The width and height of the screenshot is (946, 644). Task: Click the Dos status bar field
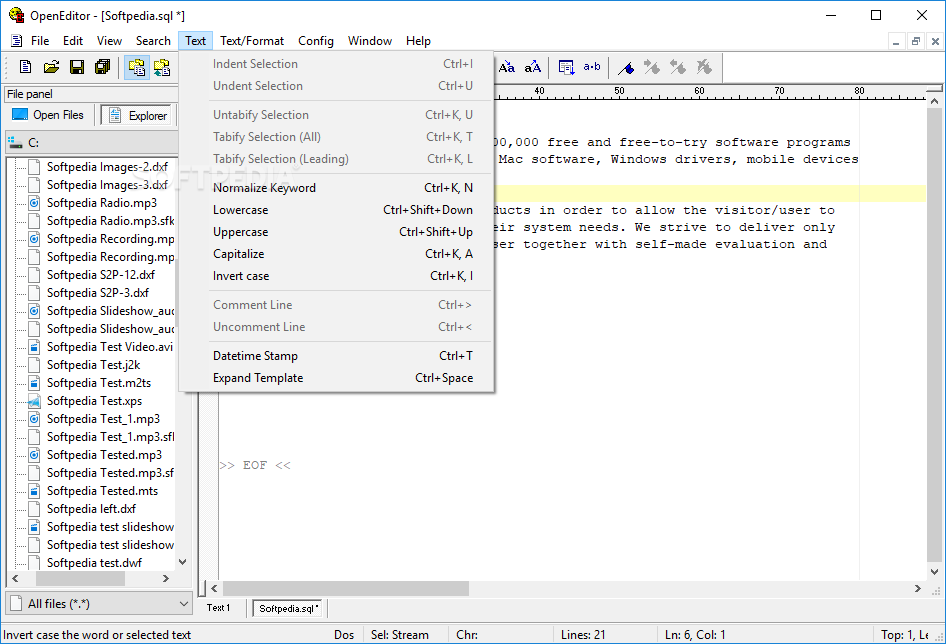344,635
